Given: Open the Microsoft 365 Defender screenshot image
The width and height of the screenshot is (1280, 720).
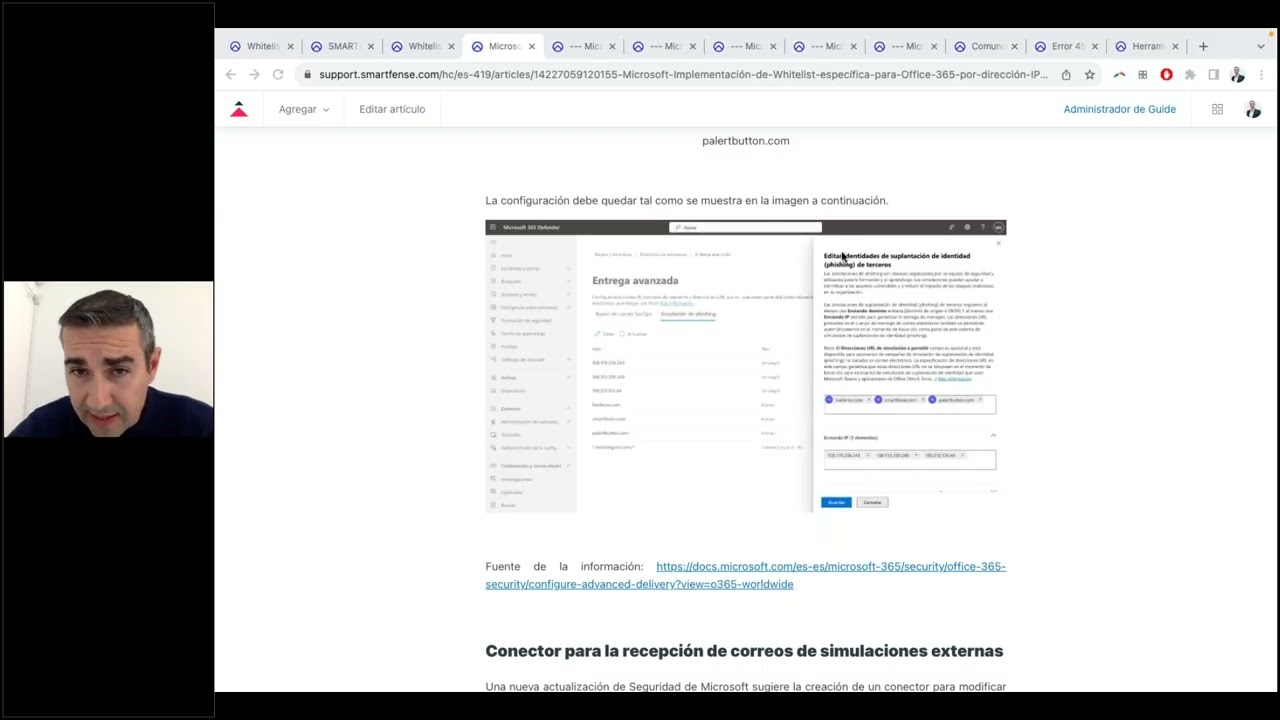Looking at the screenshot, I should (x=745, y=366).
